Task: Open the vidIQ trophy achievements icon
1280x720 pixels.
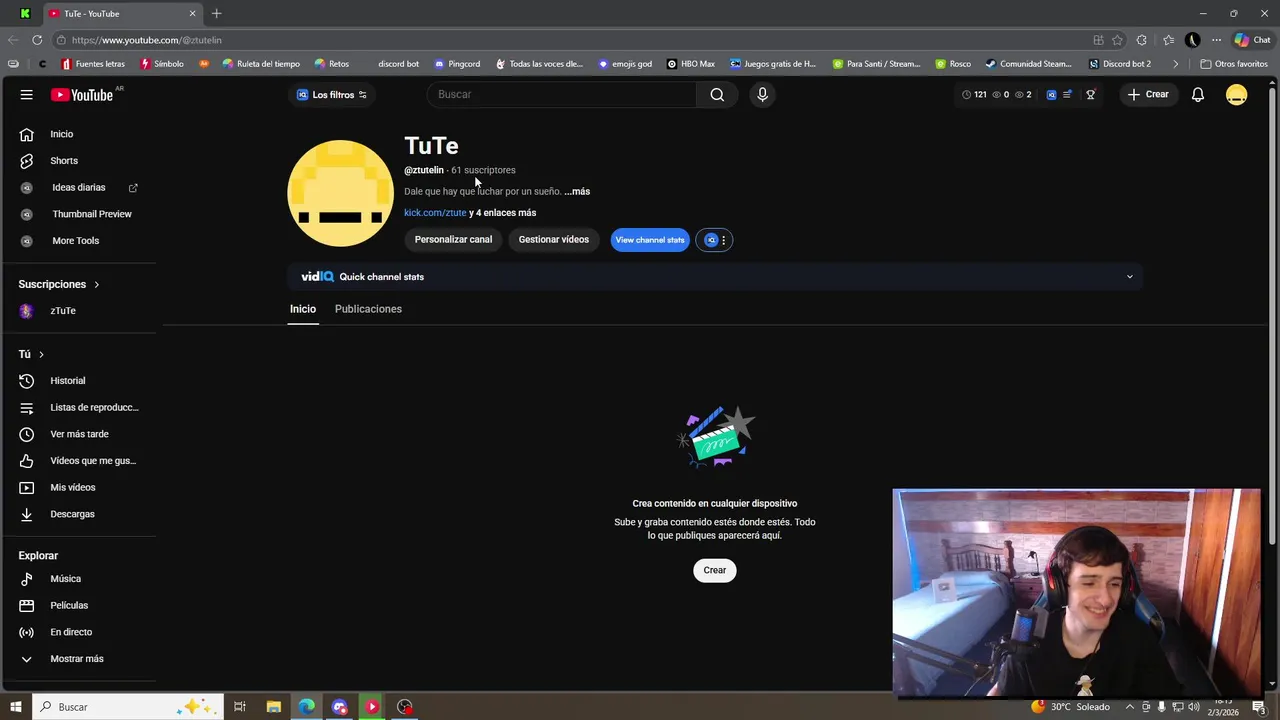Action: (1091, 95)
